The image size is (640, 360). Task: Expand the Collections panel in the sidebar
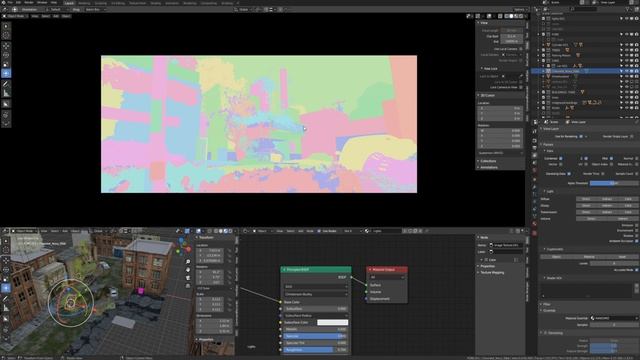coord(488,161)
